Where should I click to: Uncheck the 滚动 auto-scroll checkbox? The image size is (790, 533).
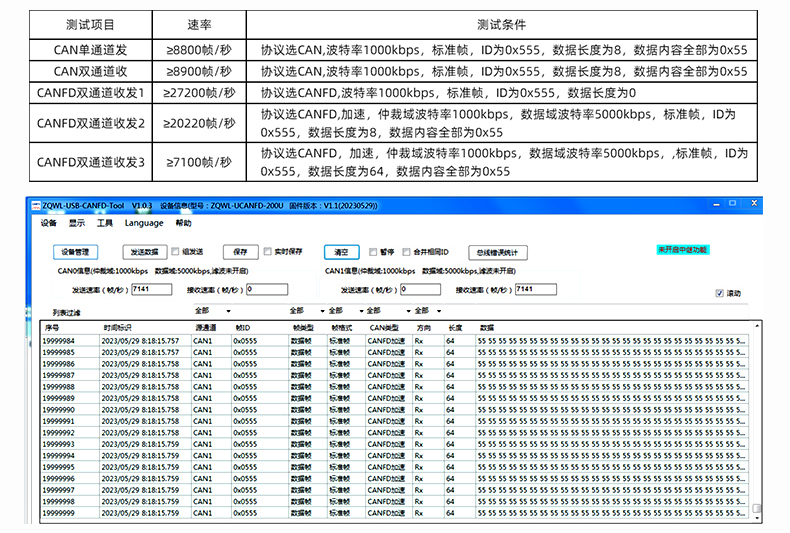click(x=720, y=293)
